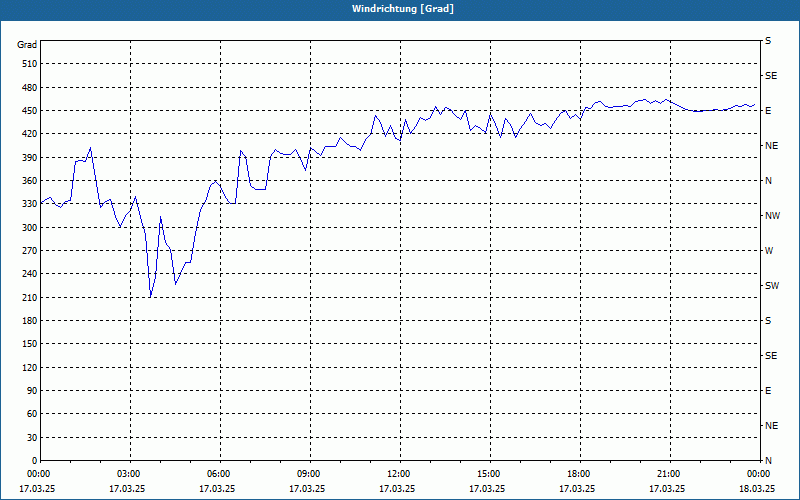Click the "NW" compass label
This screenshot has height=500, width=800.
(x=772, y=216)
